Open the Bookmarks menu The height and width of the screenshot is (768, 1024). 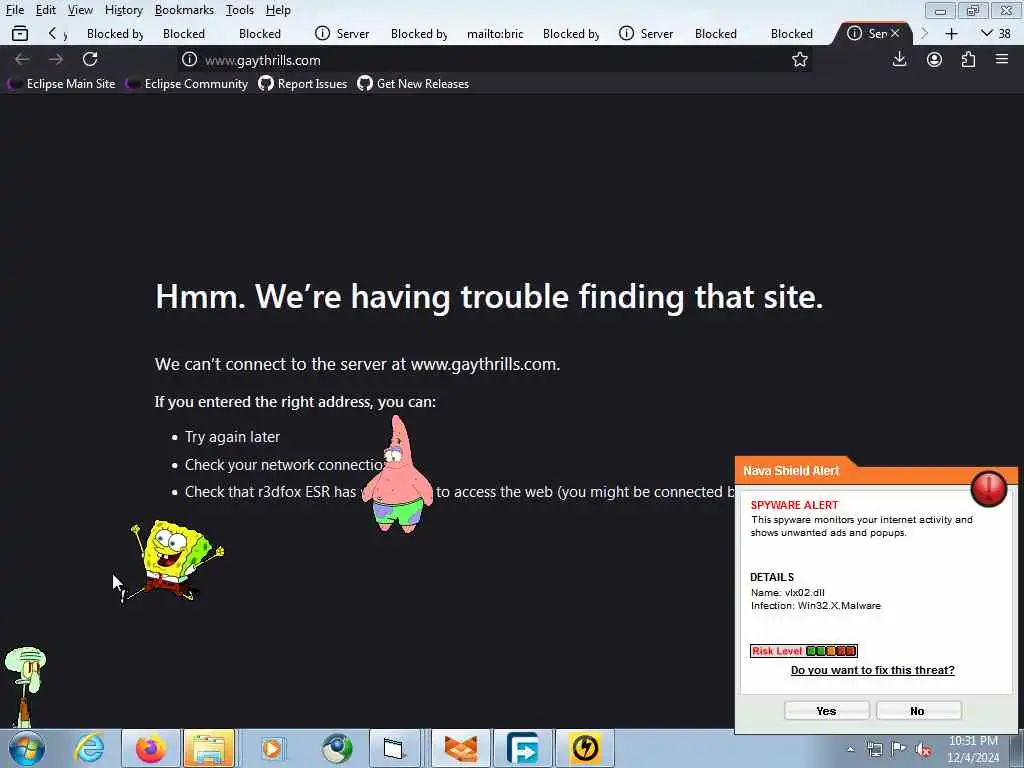pos(184,10)
